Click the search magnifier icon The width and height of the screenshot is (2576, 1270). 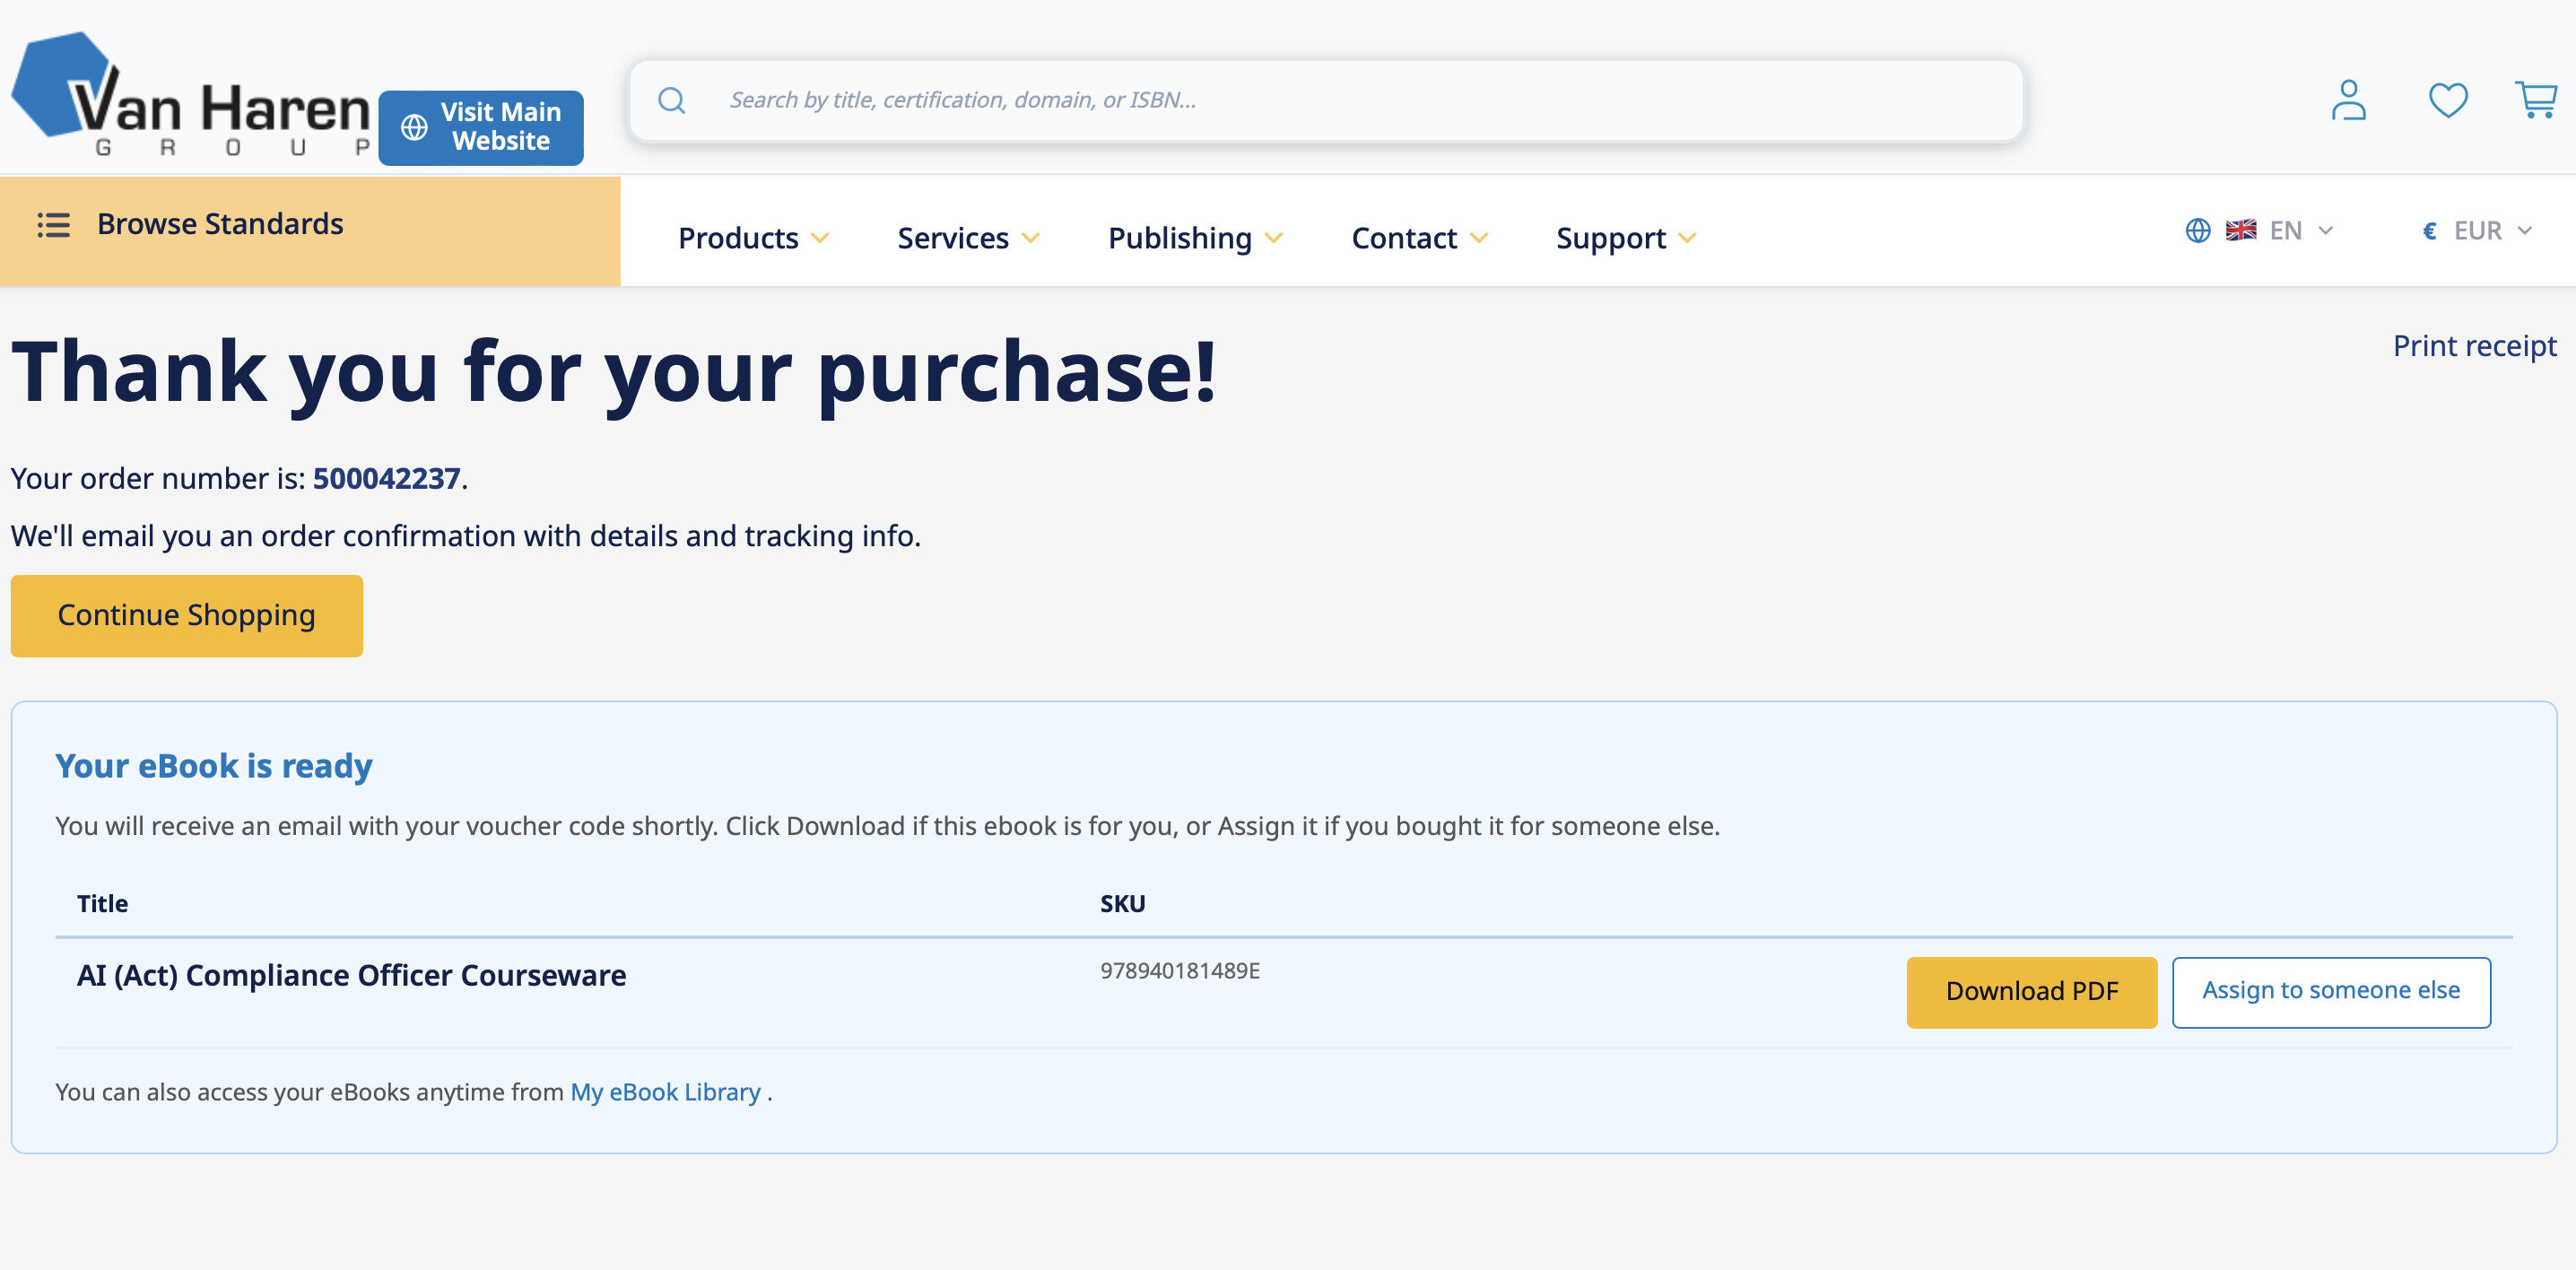[x=671, y=100]
